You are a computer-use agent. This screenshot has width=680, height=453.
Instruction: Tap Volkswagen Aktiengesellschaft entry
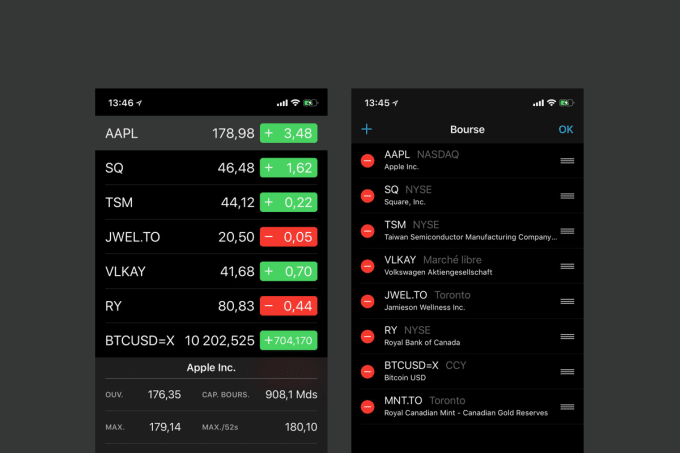[x=438, y=272]
